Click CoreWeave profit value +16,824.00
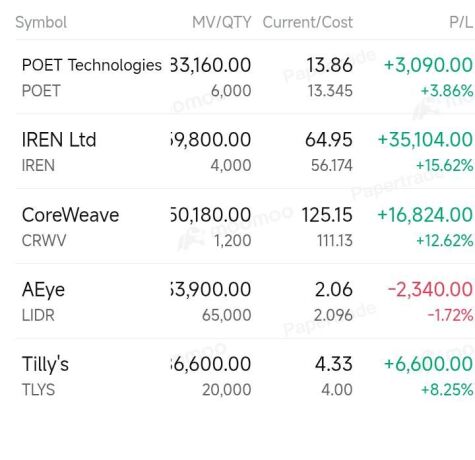The width and height of the screenshot is (475, 460). [425, 214]
